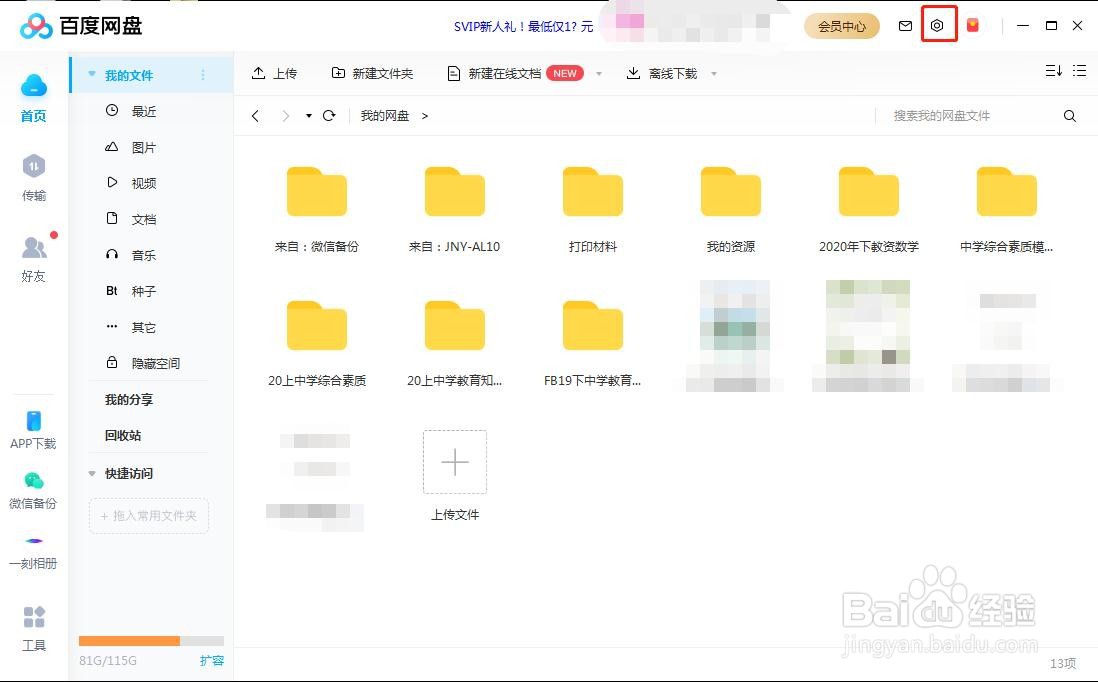Click the 扩容 storage expansion link

212,660
